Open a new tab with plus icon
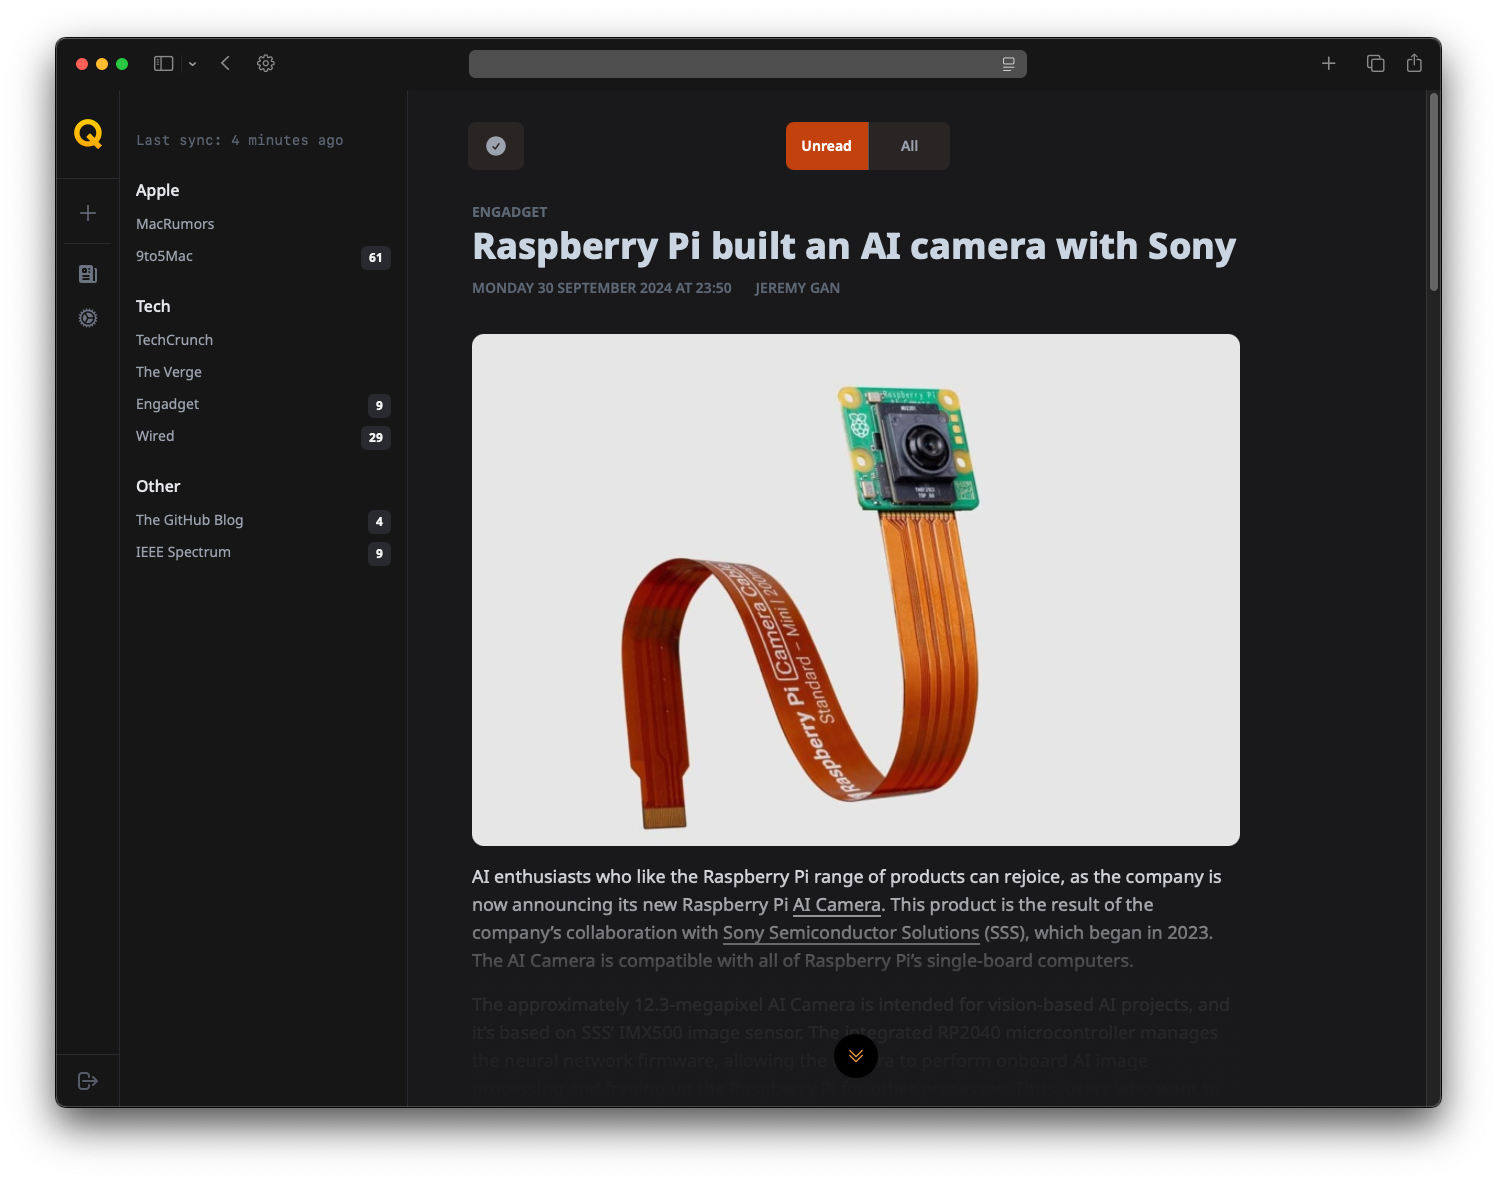Image resolution: width=1497 pixels, height=1181 pixels. pos(1329,63)
